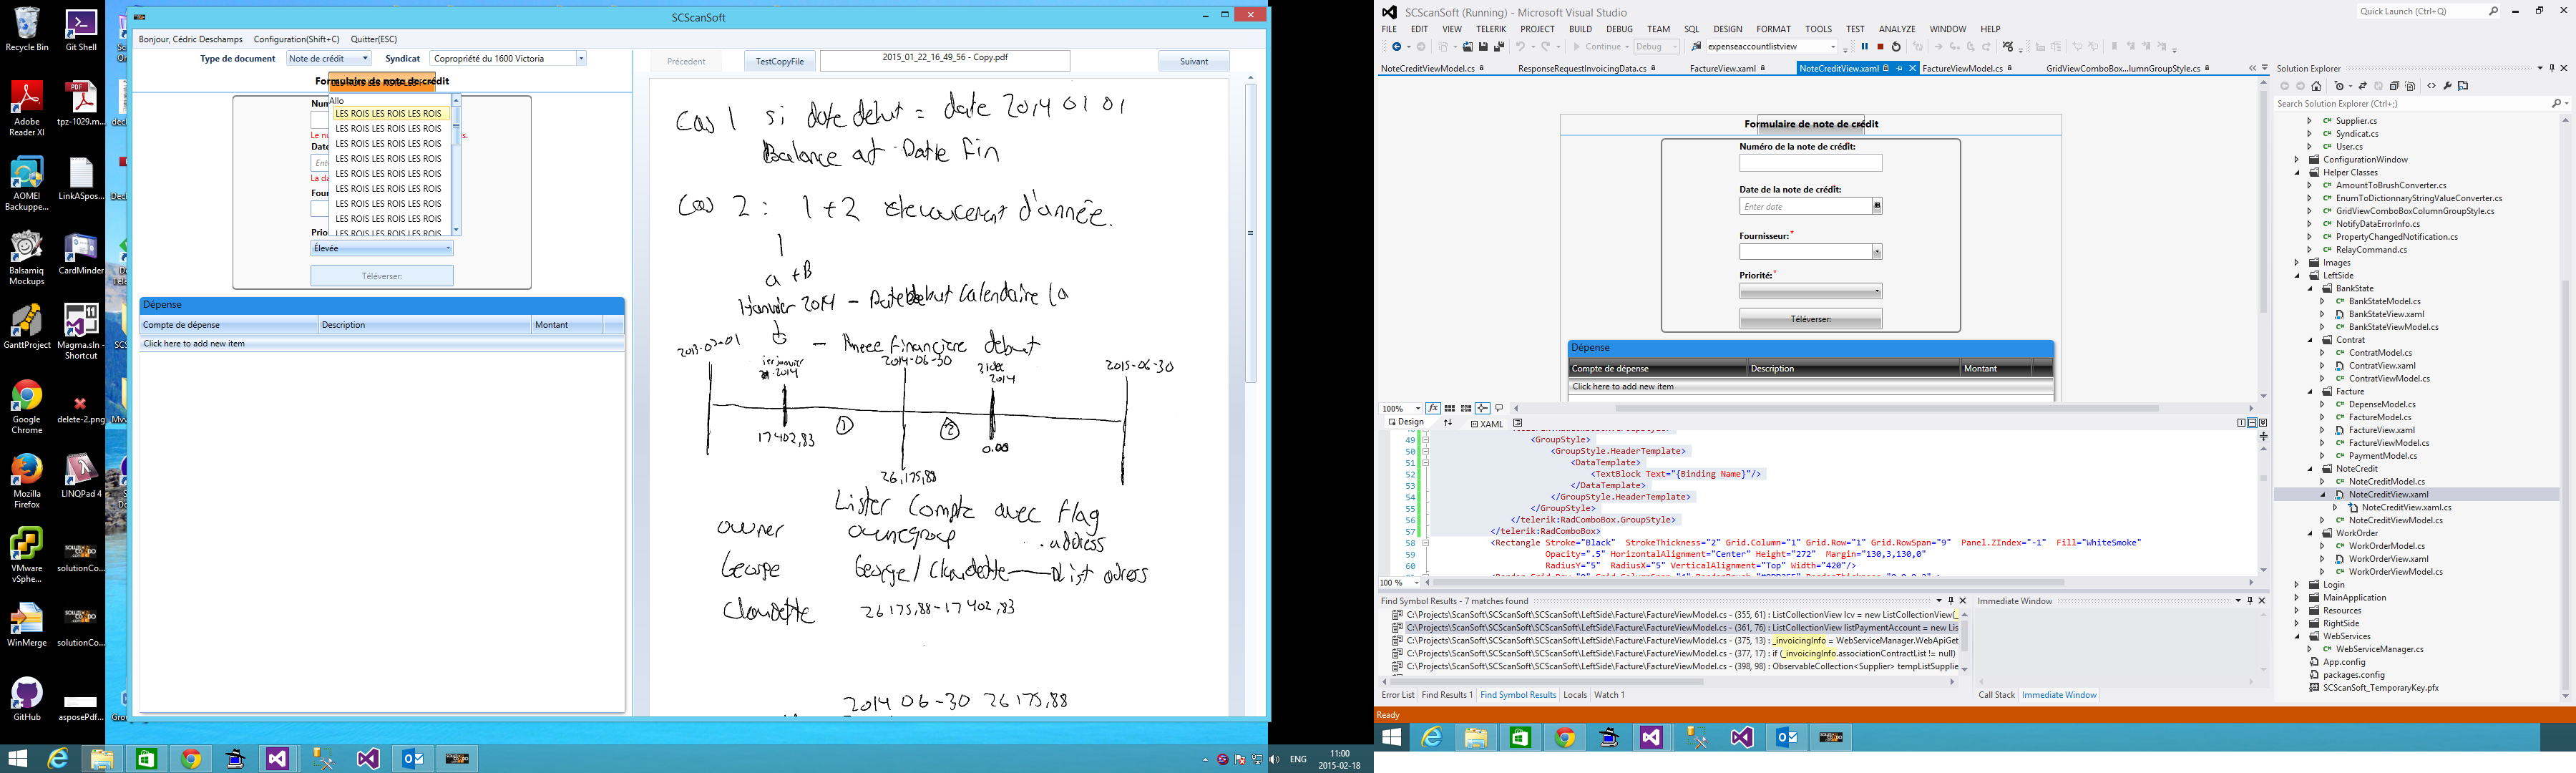Click the Restart debugging icon
This screenshot has width=2576, height=773.
[1896, 47]
